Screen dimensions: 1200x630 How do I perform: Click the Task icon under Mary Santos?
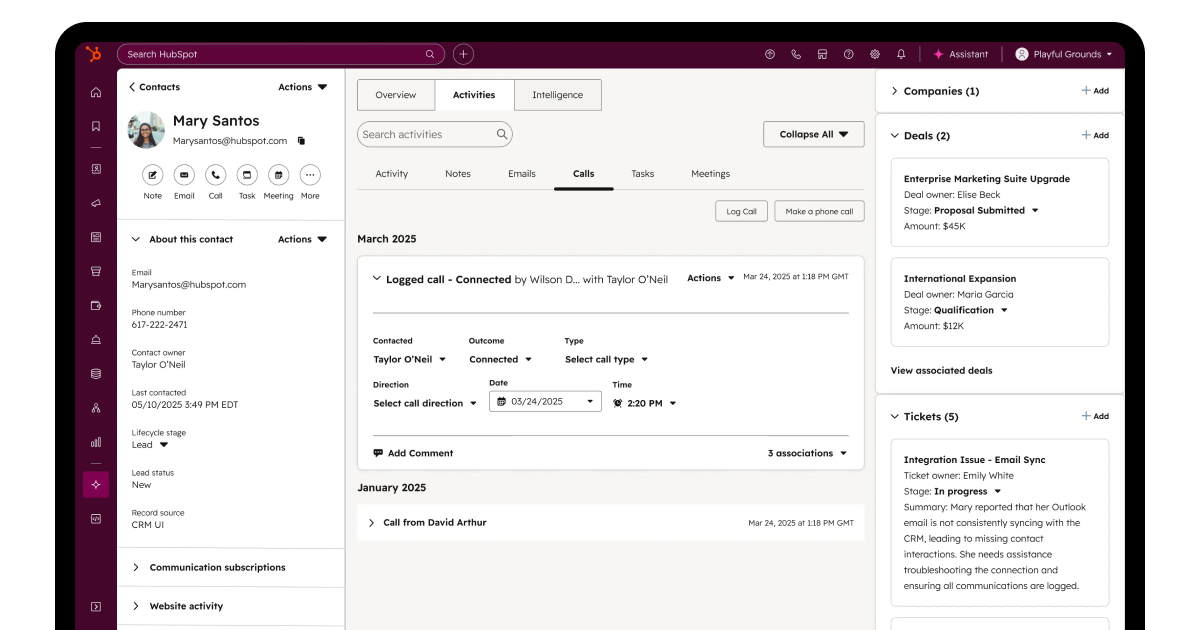247,174
